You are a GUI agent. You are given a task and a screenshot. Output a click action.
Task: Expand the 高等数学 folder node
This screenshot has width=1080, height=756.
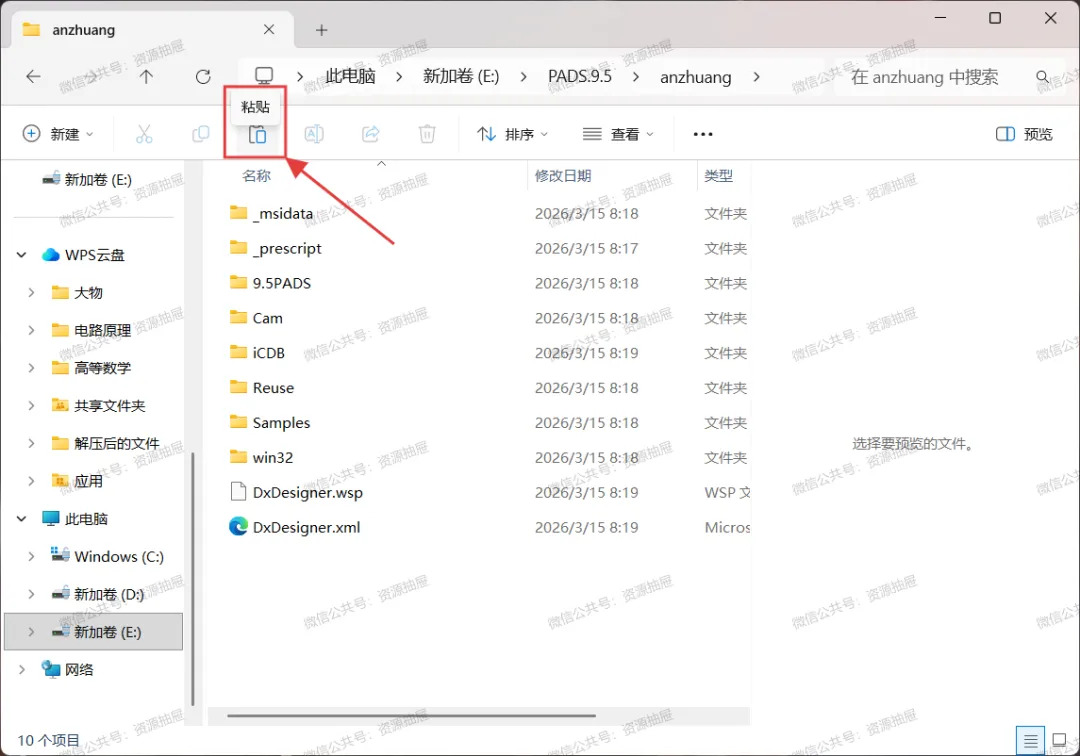31,368
